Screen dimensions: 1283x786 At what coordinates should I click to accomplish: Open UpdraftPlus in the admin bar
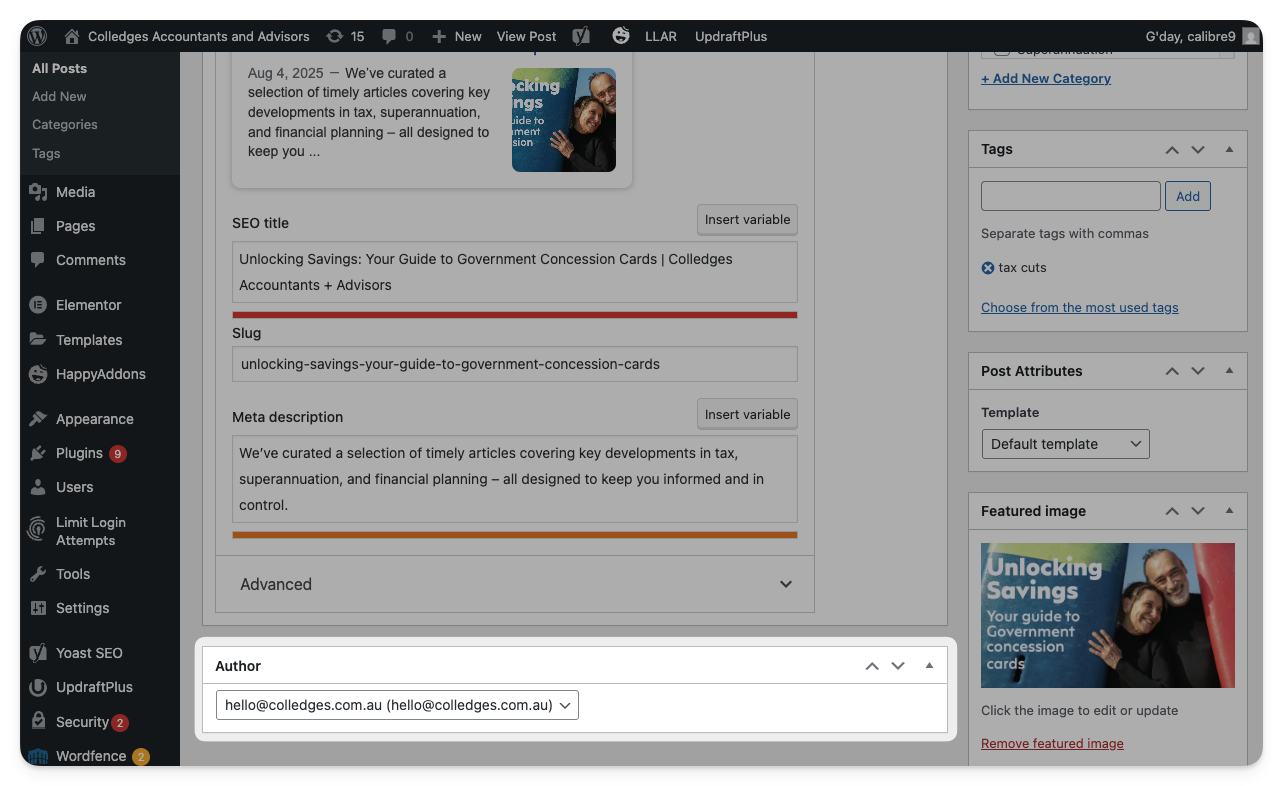click(x=731, y=36)
